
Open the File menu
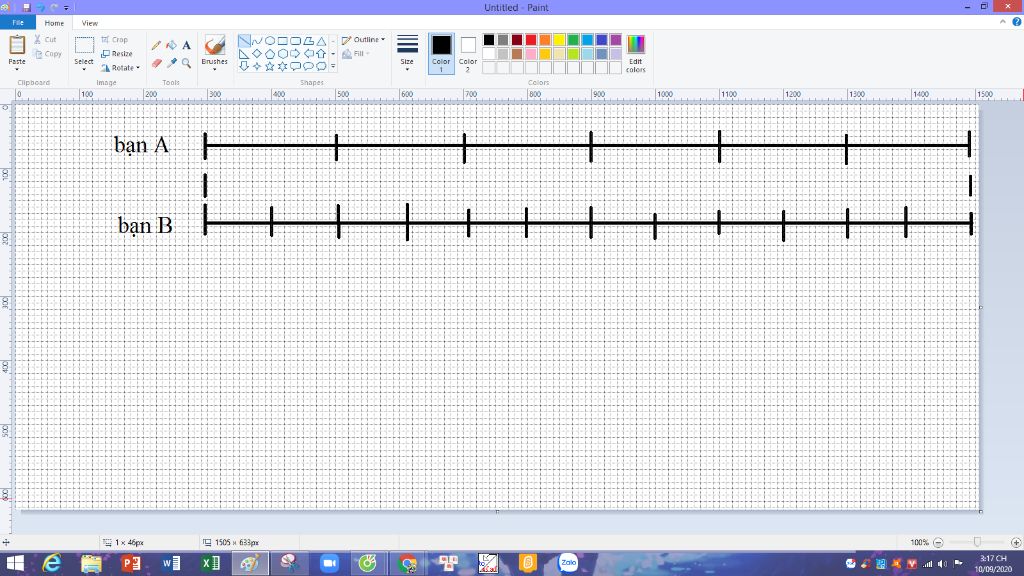18,23
